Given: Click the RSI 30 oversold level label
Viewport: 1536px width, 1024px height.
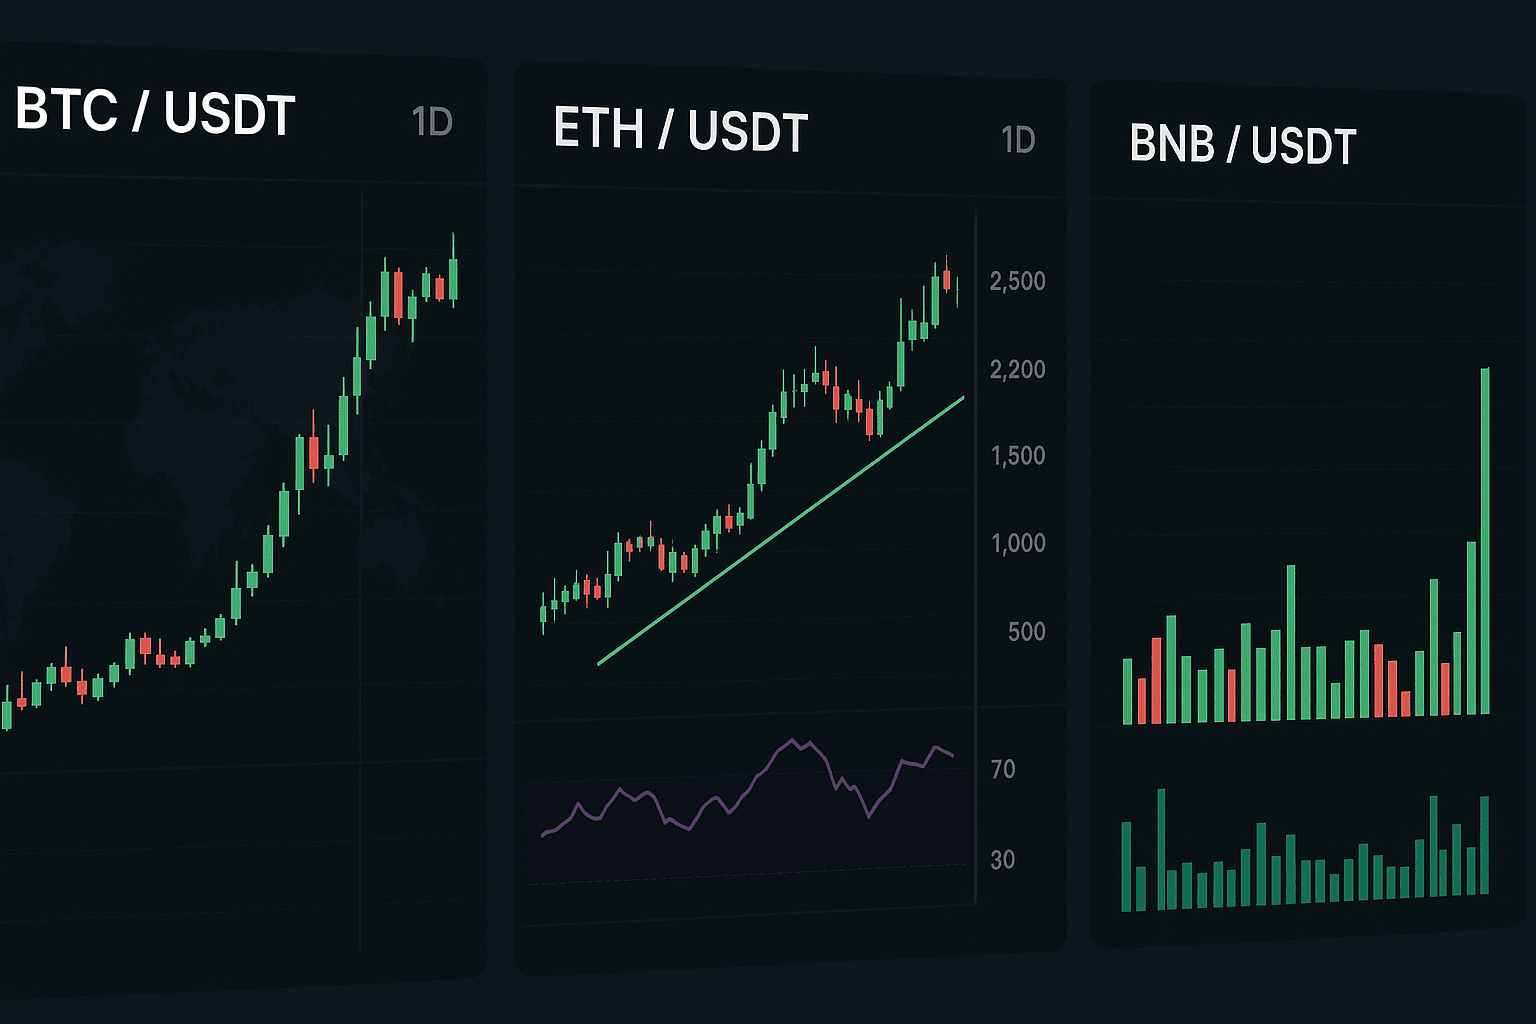Looking at the screenshot, I should (x=1002, y=860).
